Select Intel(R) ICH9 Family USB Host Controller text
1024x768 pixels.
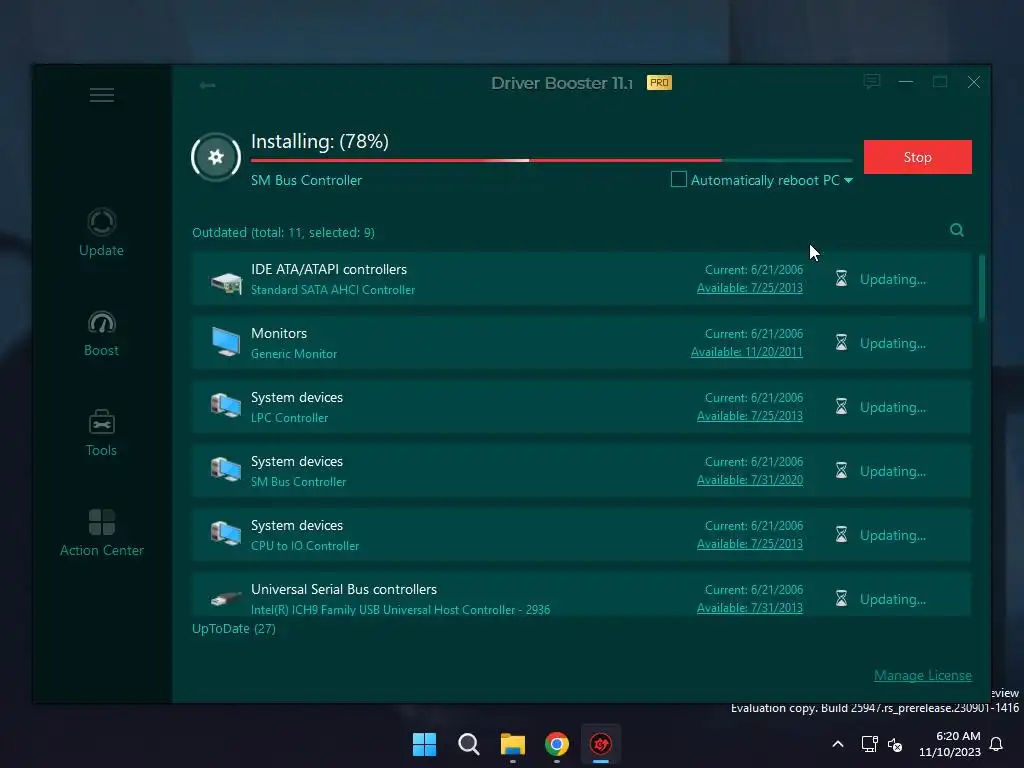click(400, 609)
